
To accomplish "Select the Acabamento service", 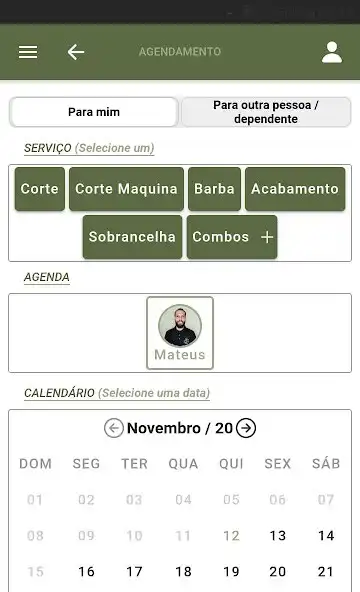I will pyautogui.click(x=295, y=189).
